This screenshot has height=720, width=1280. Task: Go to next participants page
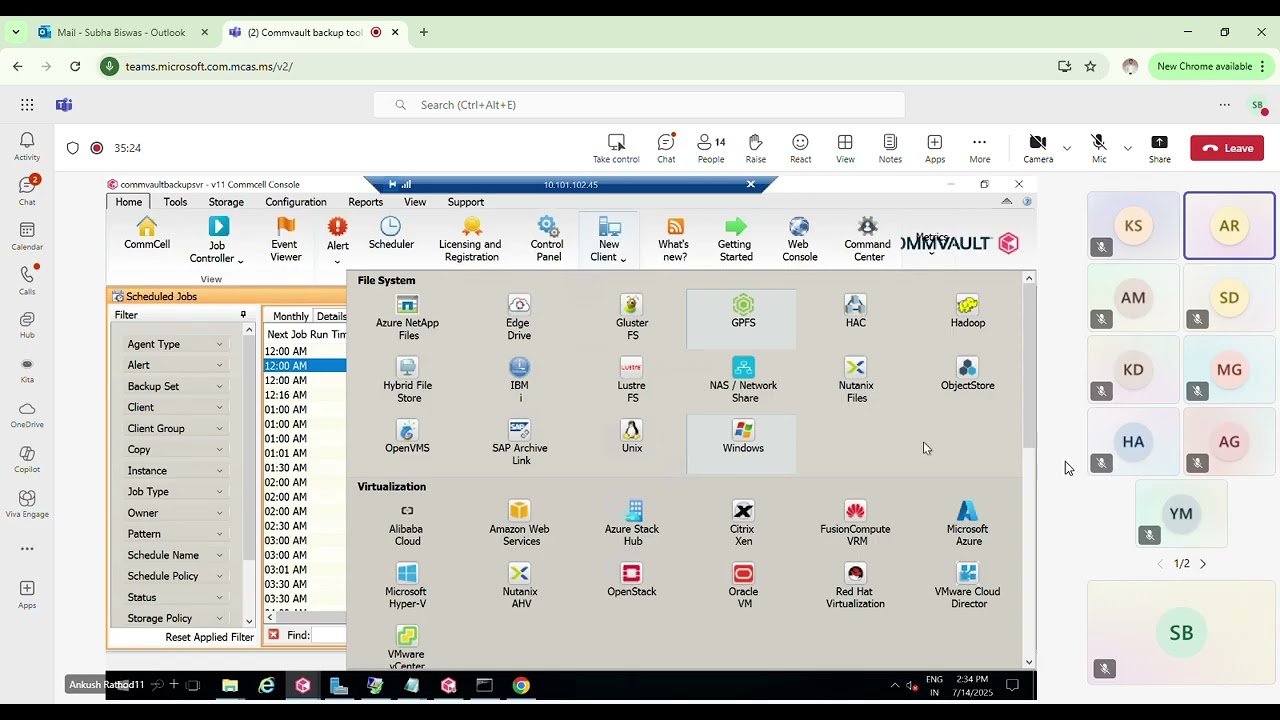pyautogui.click(x=1203, y=564)
